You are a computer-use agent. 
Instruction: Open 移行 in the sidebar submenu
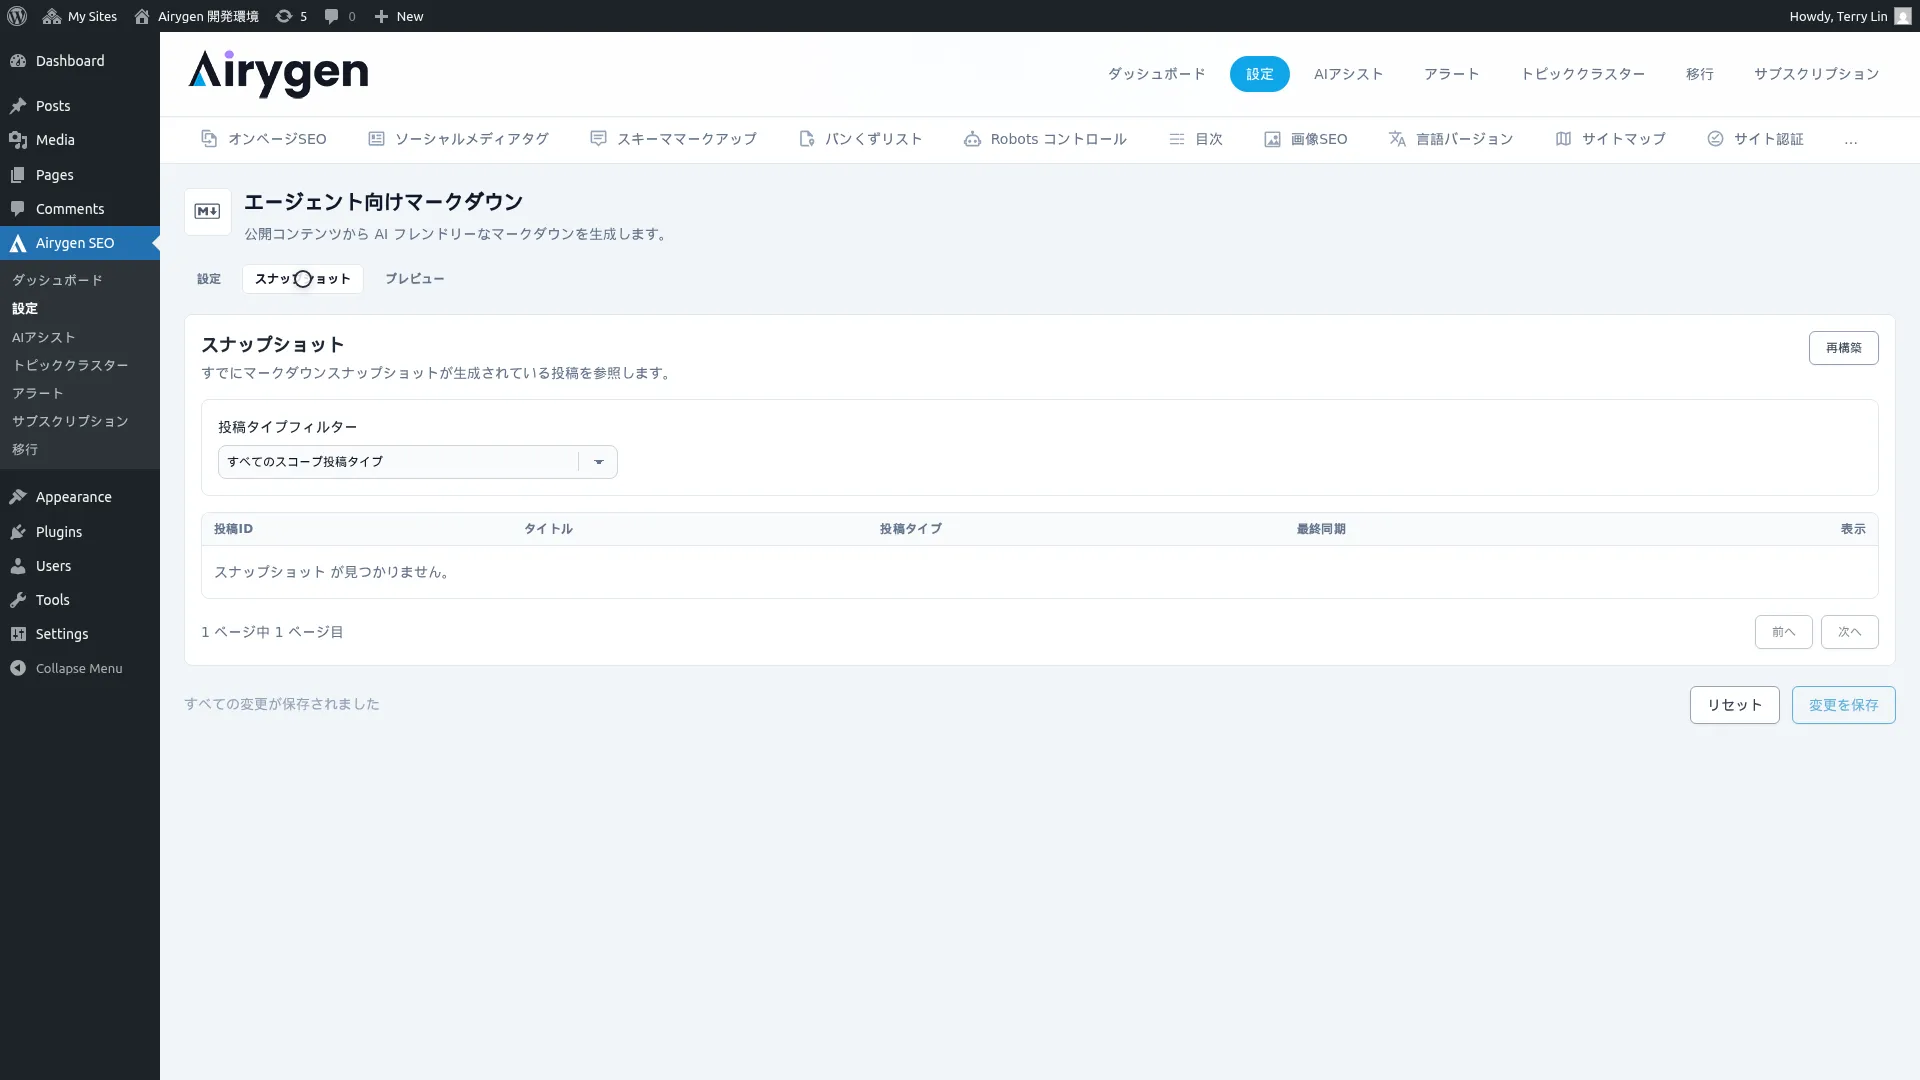point(25,450)
